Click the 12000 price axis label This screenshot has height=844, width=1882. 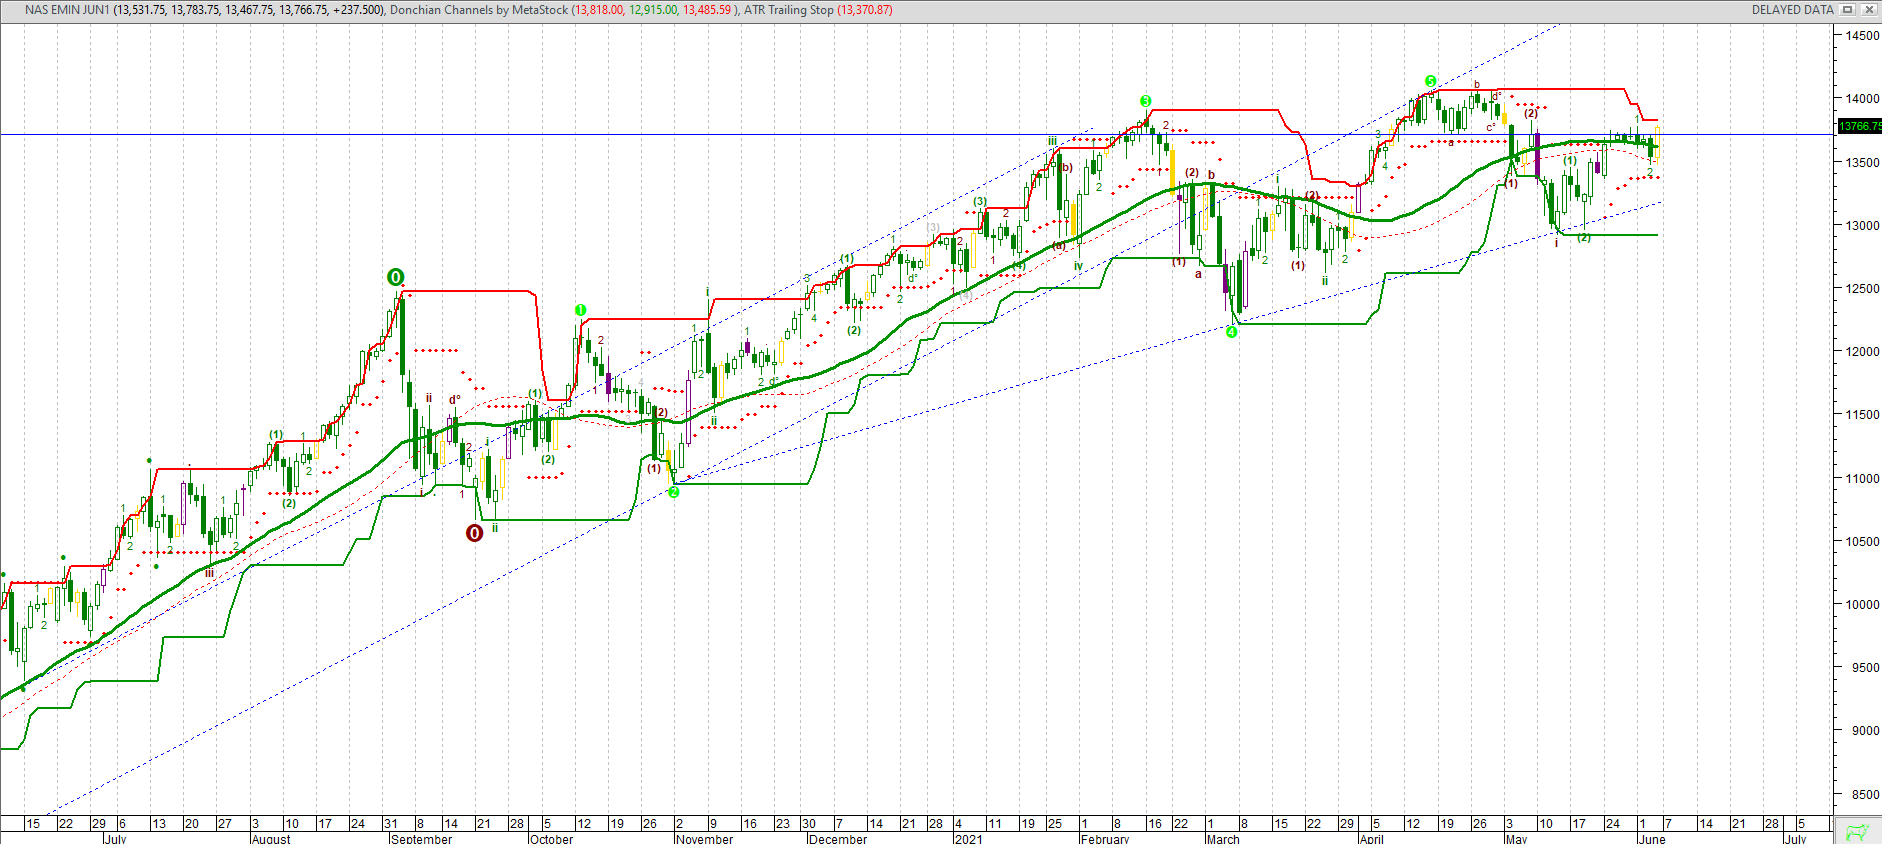pos(1862,351)
